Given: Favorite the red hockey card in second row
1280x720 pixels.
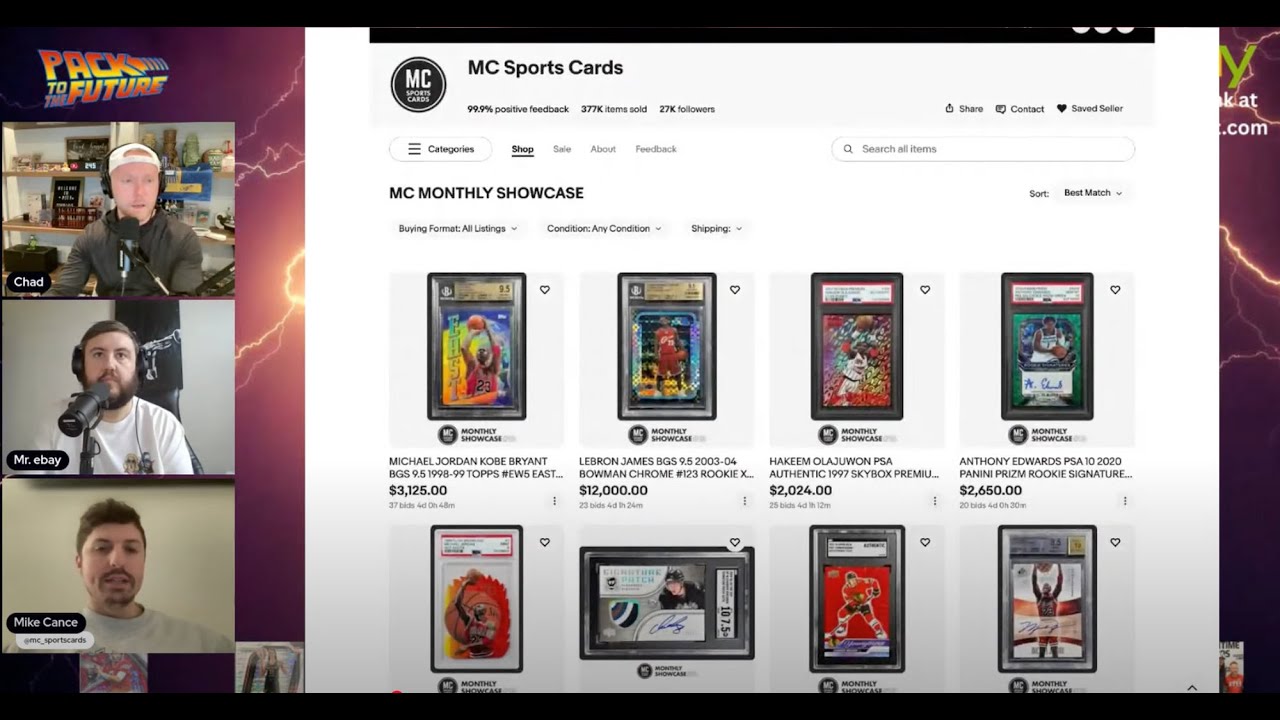Looking at the screenshot, I should point(925,542).
